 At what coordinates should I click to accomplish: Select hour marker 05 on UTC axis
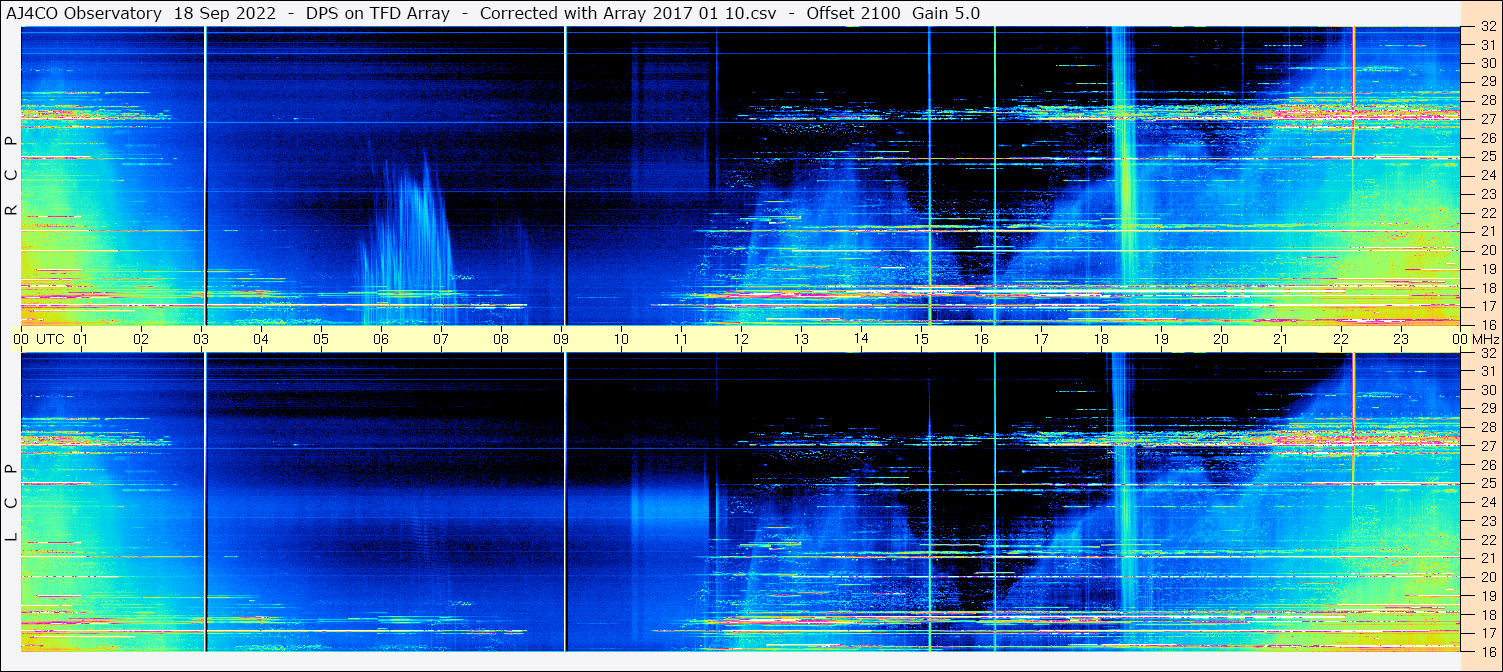click(x=321, y=339)
